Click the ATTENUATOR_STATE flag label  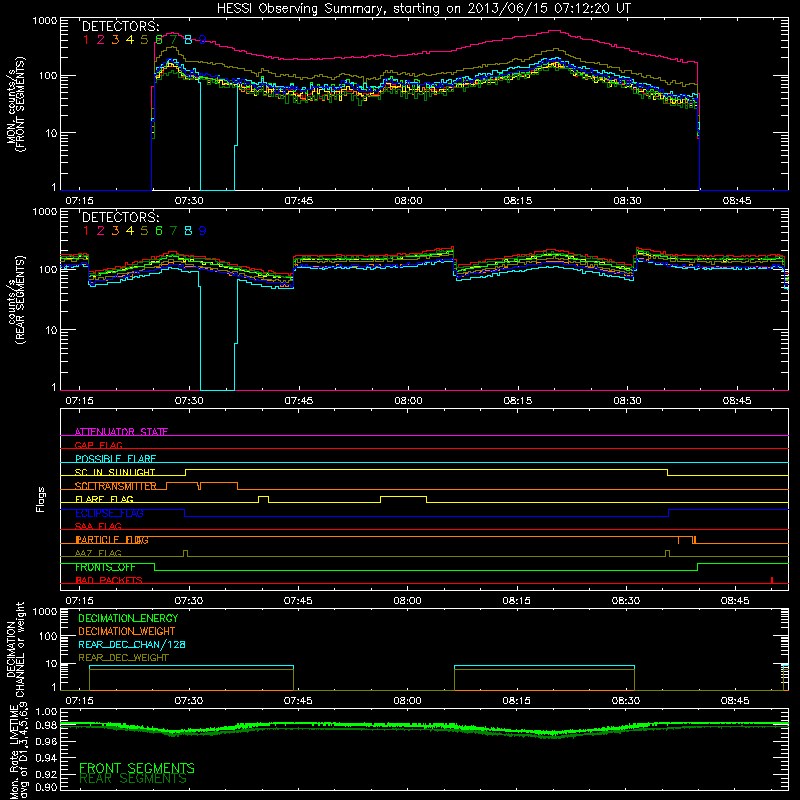tap(121, 432)
